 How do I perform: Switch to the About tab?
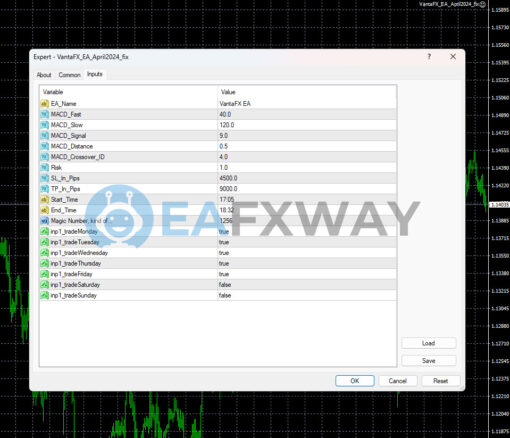(x=44, y=75)
